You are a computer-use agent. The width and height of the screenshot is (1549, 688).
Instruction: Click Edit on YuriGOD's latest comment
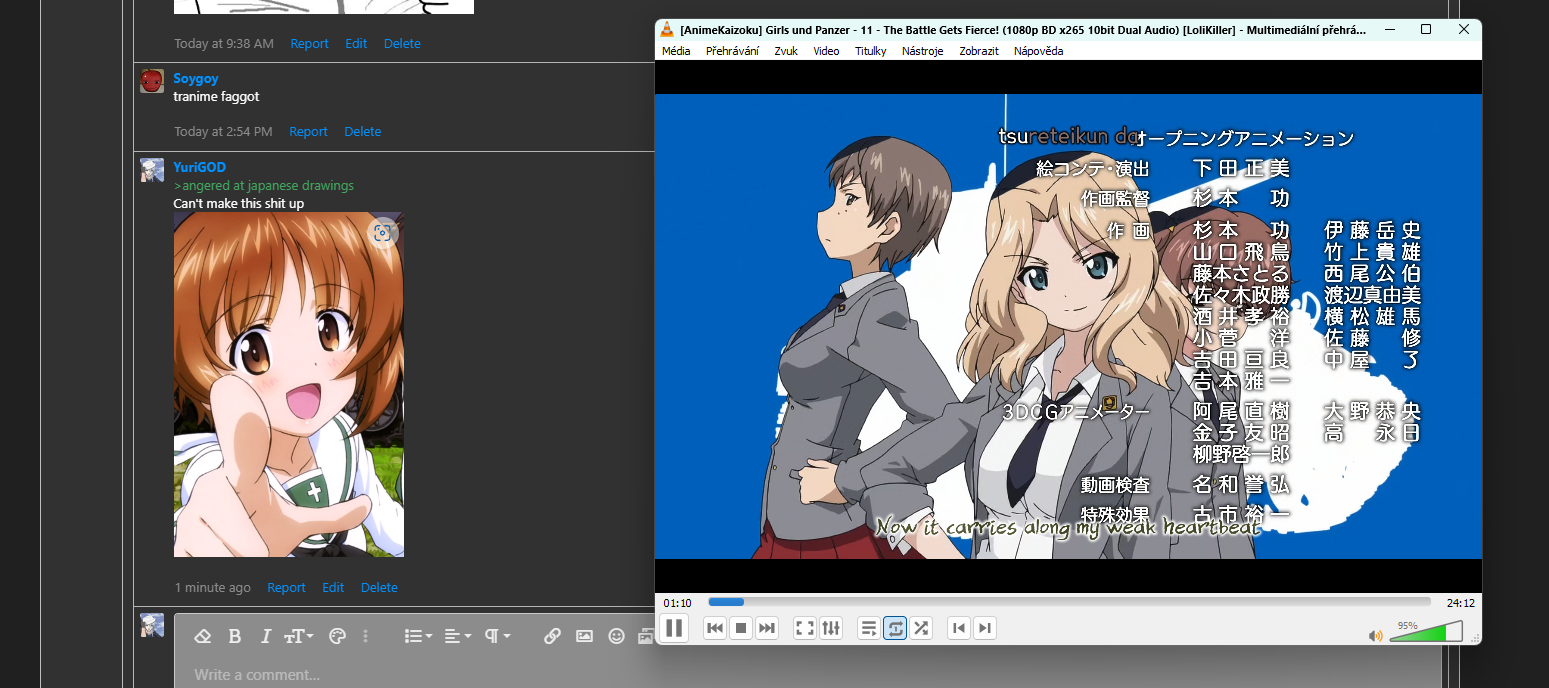click(333, 588)
